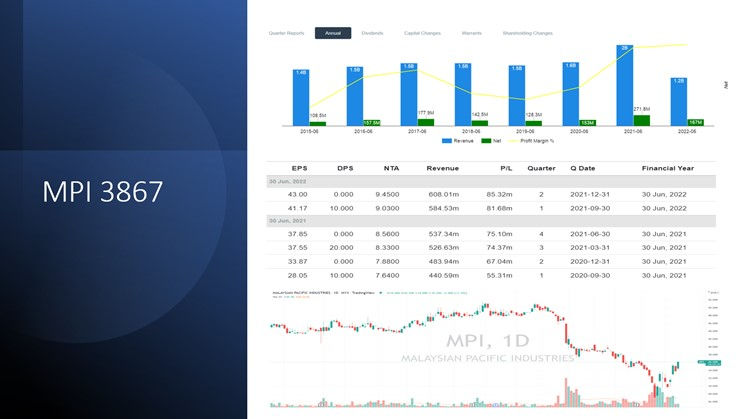Click the Q Date 2020-09-30

(x=590, y=276)
